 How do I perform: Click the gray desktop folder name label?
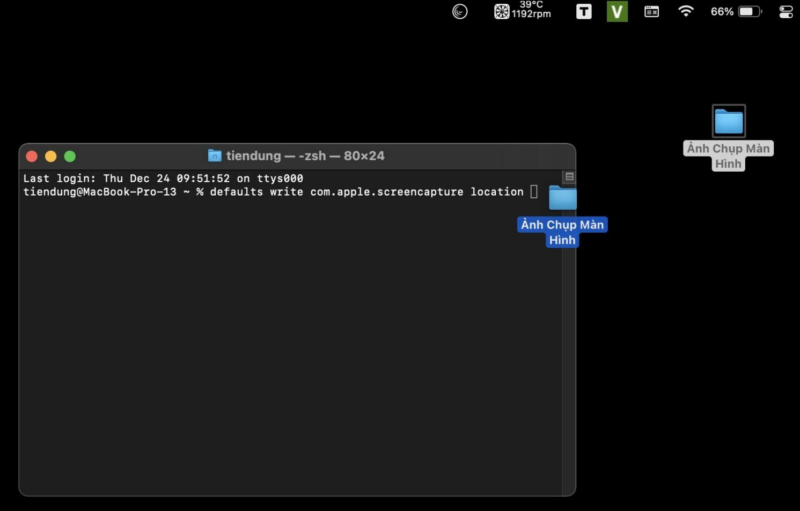tap(728, 155)
